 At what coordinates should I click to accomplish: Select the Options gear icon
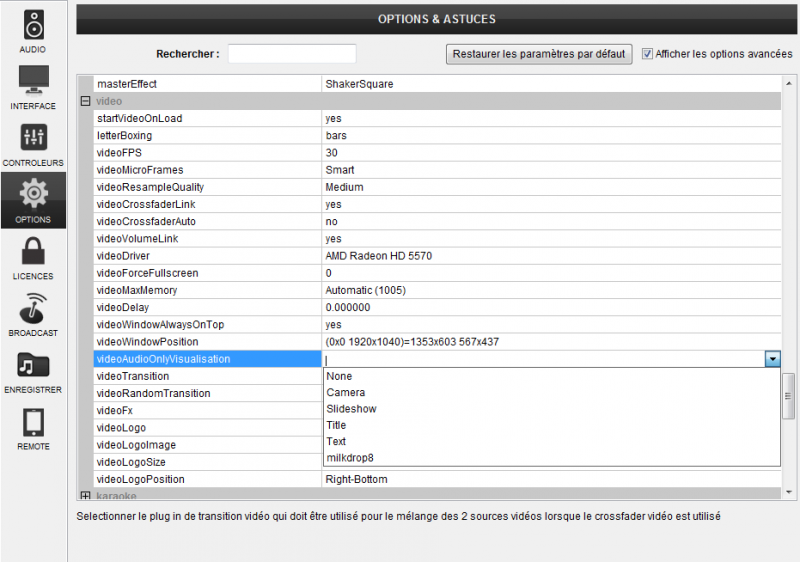33,199
